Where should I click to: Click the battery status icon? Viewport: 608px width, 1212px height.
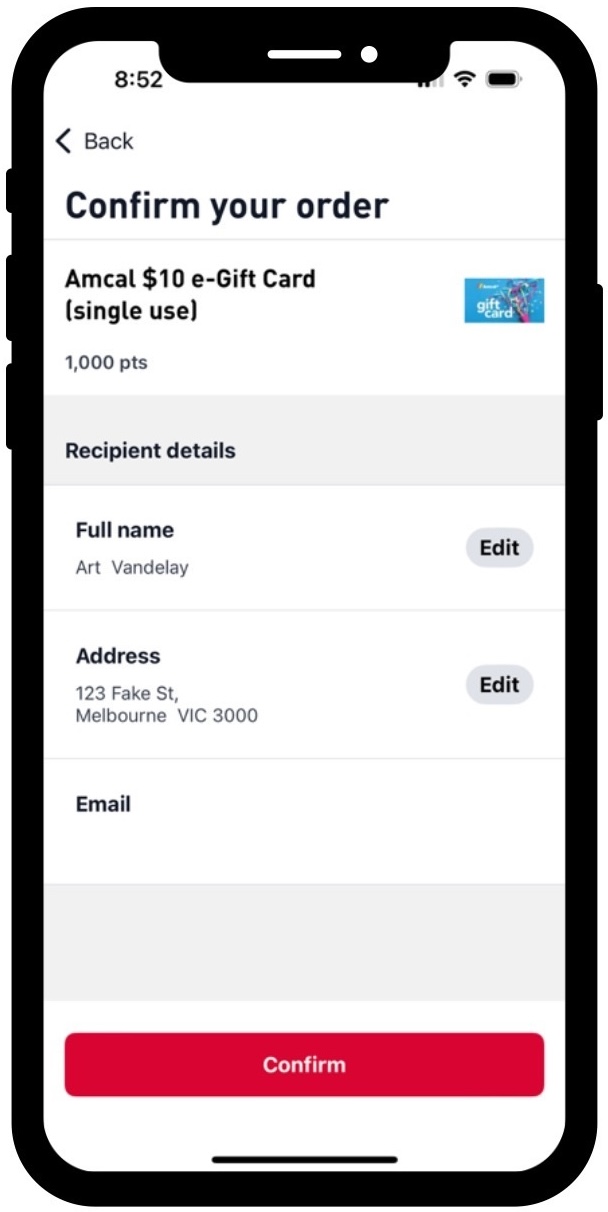coord(503,79)
